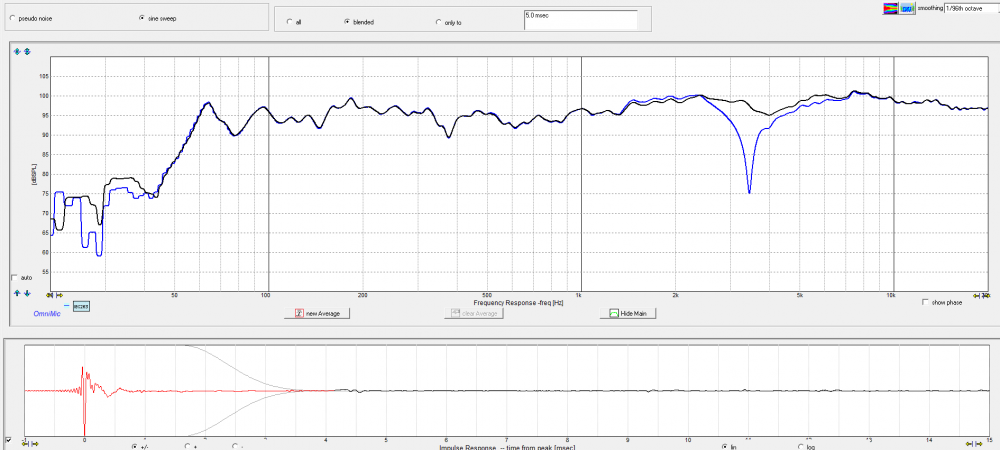Select the 'only to' radio option
1000x450 pixels.
click(438, 21)
